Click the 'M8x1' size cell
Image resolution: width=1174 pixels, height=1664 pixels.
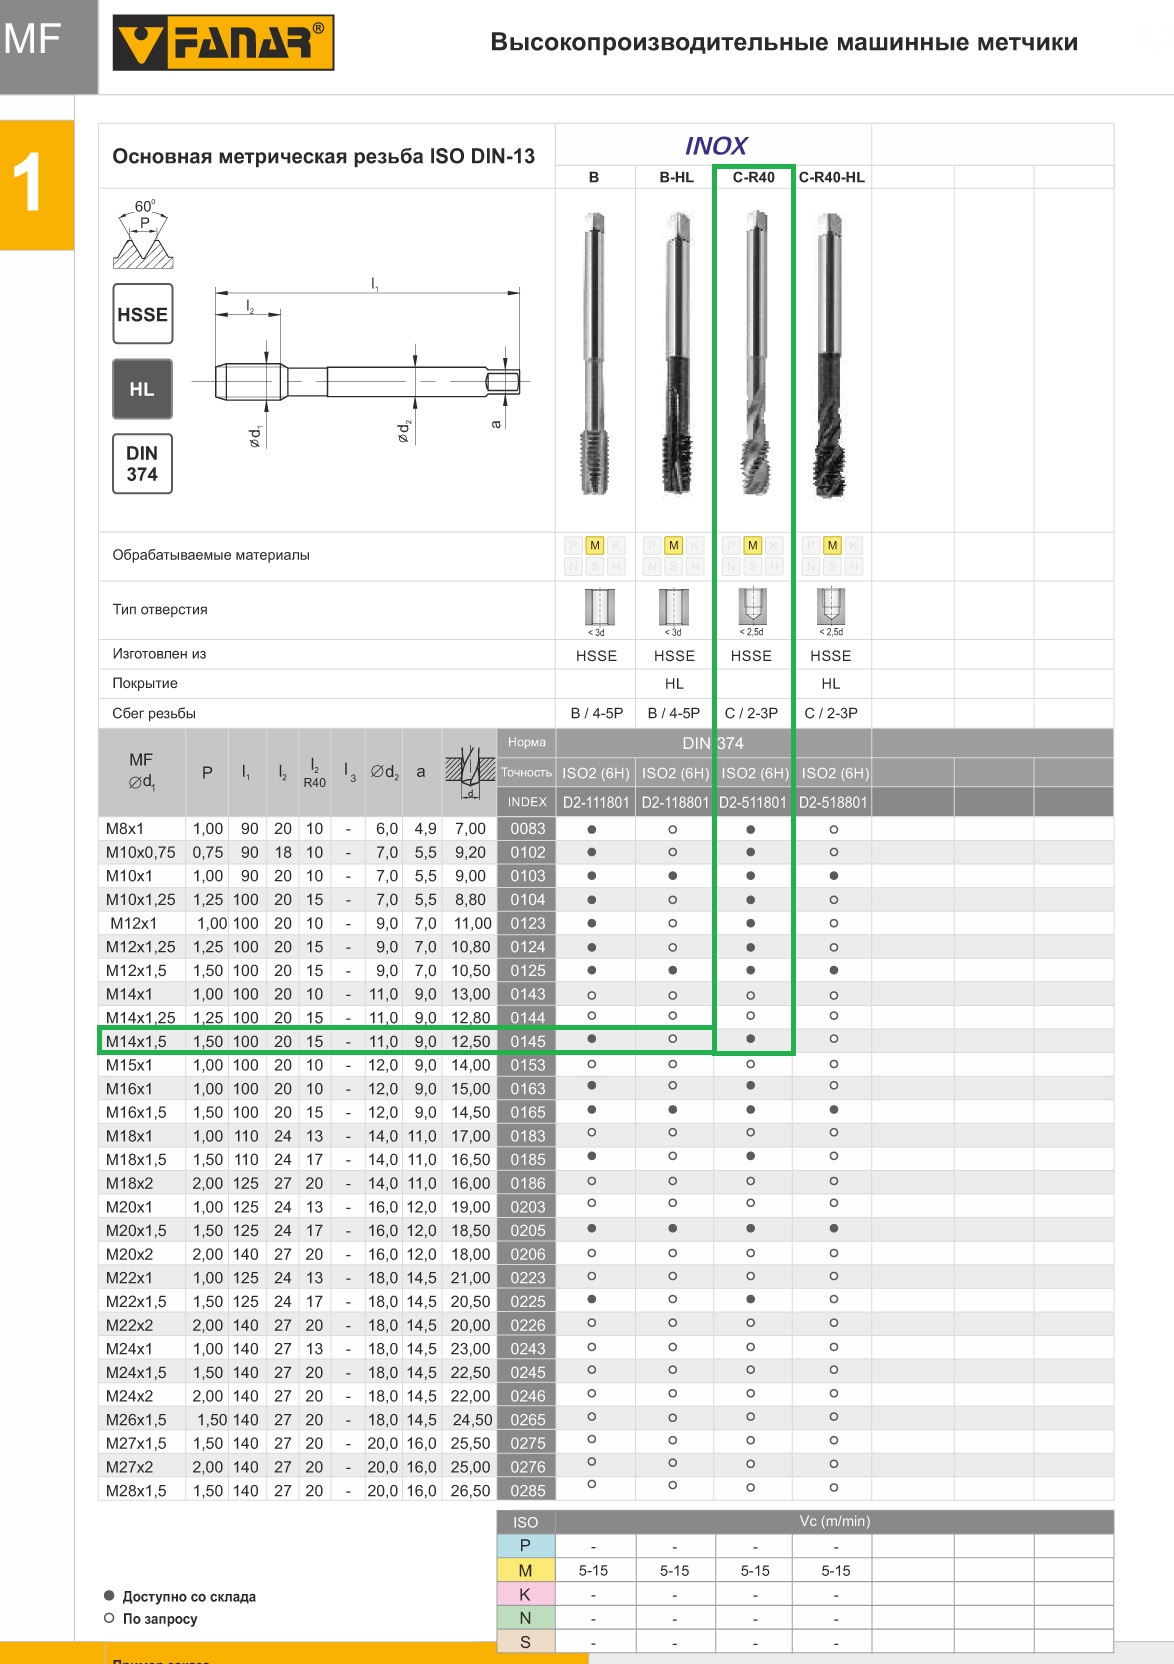pyautogui.click(x=125, y=828)
